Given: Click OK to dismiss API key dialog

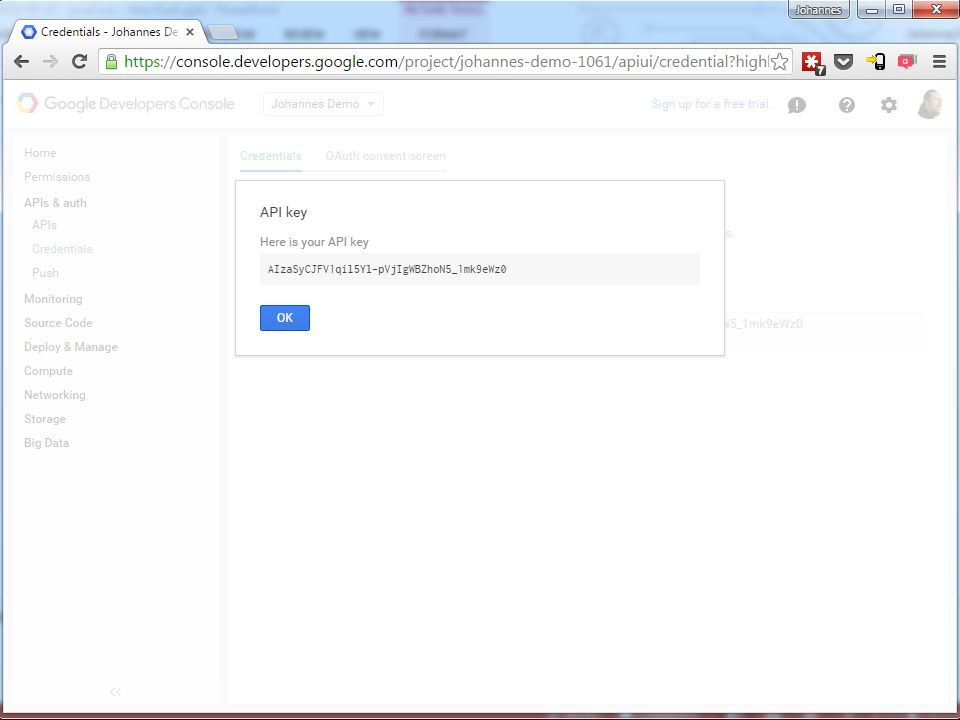Looking at the screenshot, I should pyautogui.click(x=285, y=318).
